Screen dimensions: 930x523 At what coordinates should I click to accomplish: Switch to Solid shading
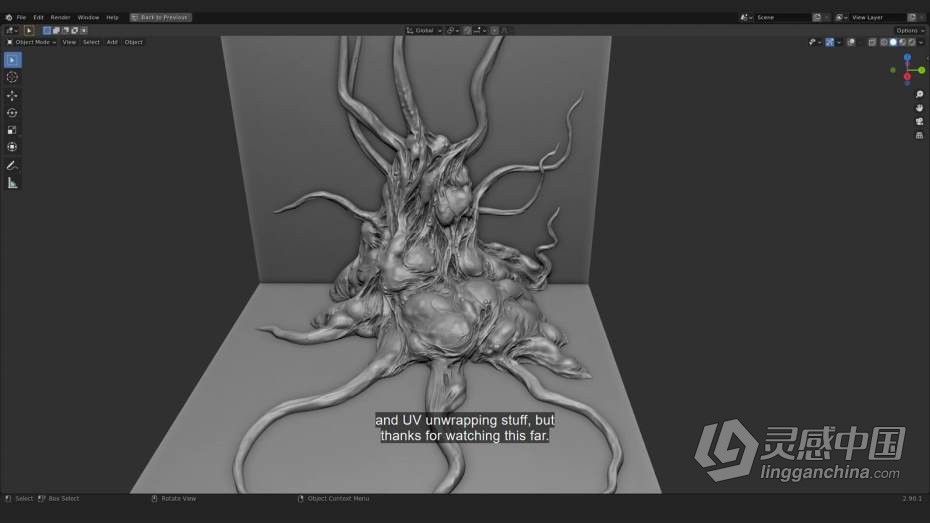[893, 42]
